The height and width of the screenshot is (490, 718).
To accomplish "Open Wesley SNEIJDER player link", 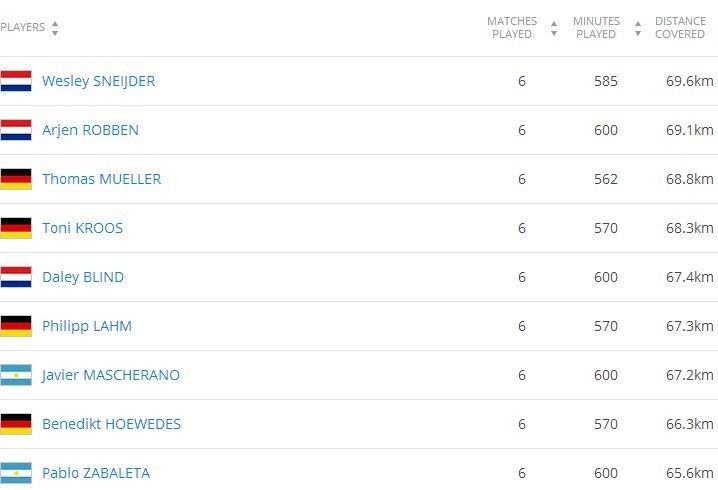I will tap(98, 81).
